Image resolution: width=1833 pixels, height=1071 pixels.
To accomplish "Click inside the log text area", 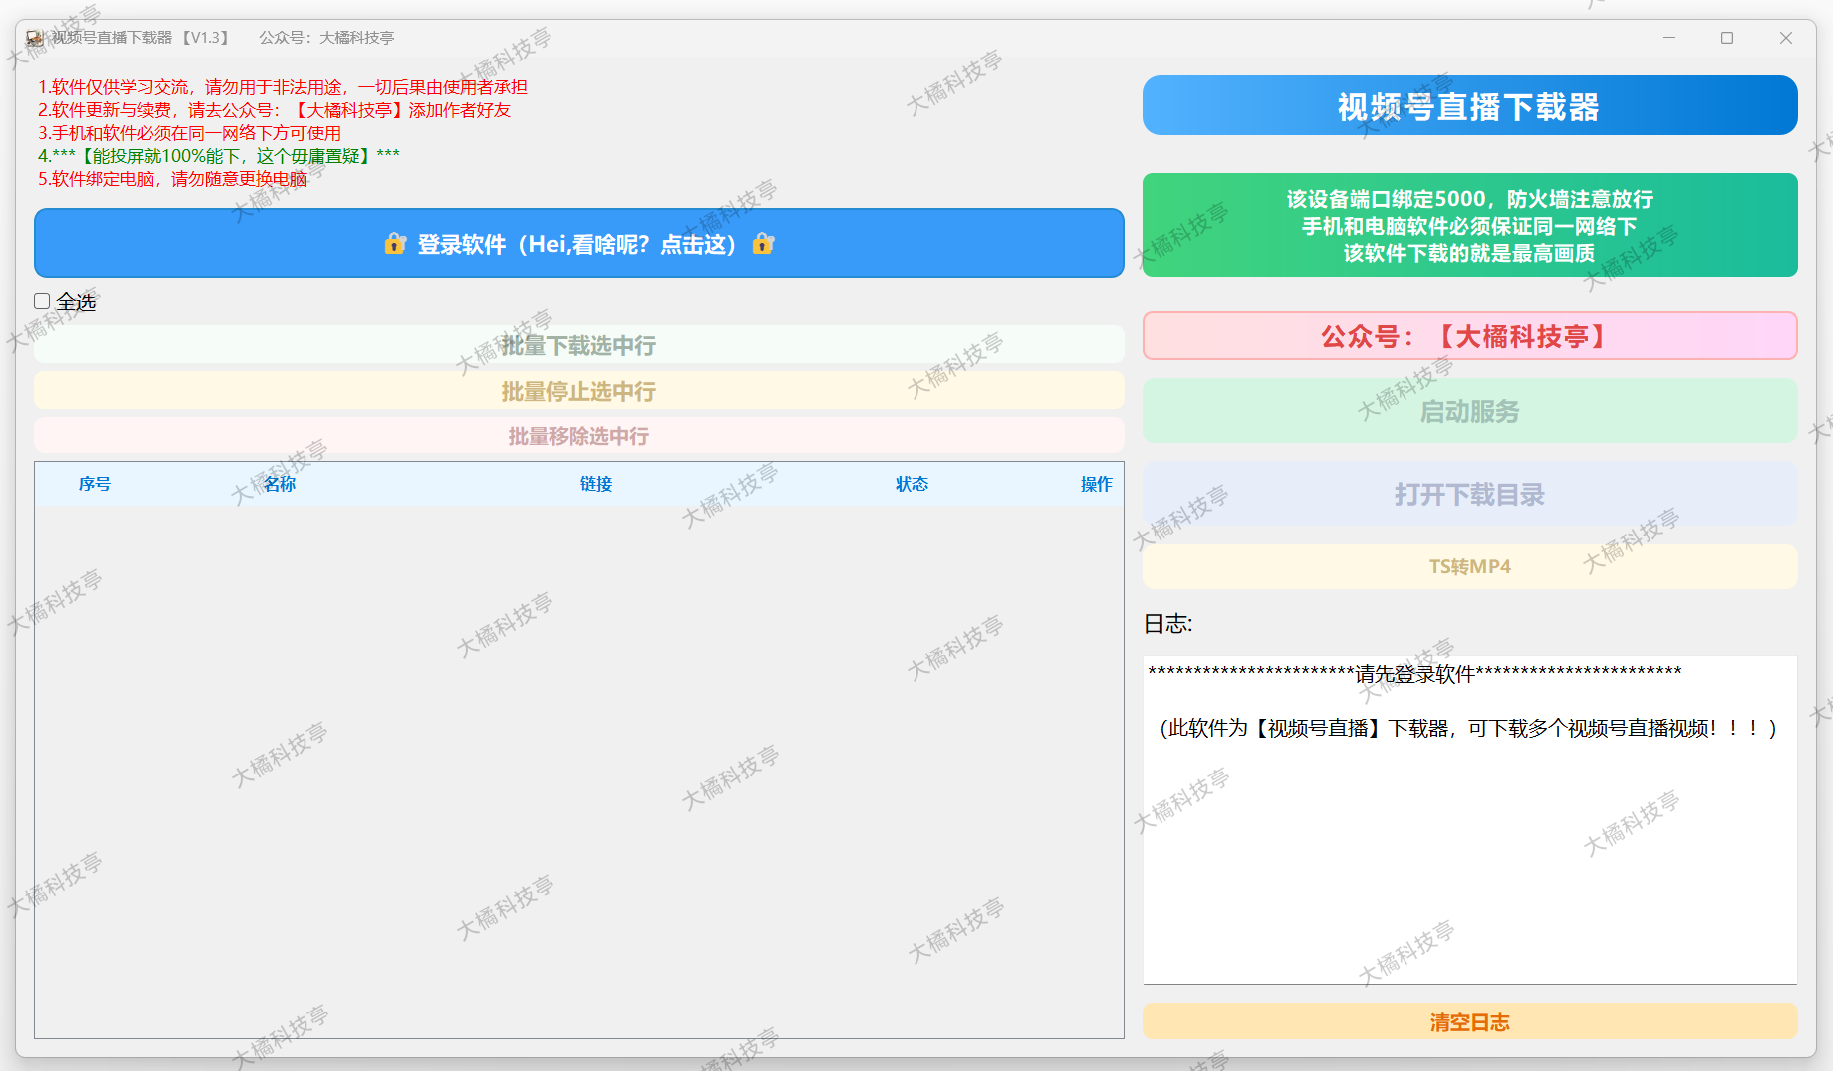I will pyautogui.click(x=1470, y=820).
